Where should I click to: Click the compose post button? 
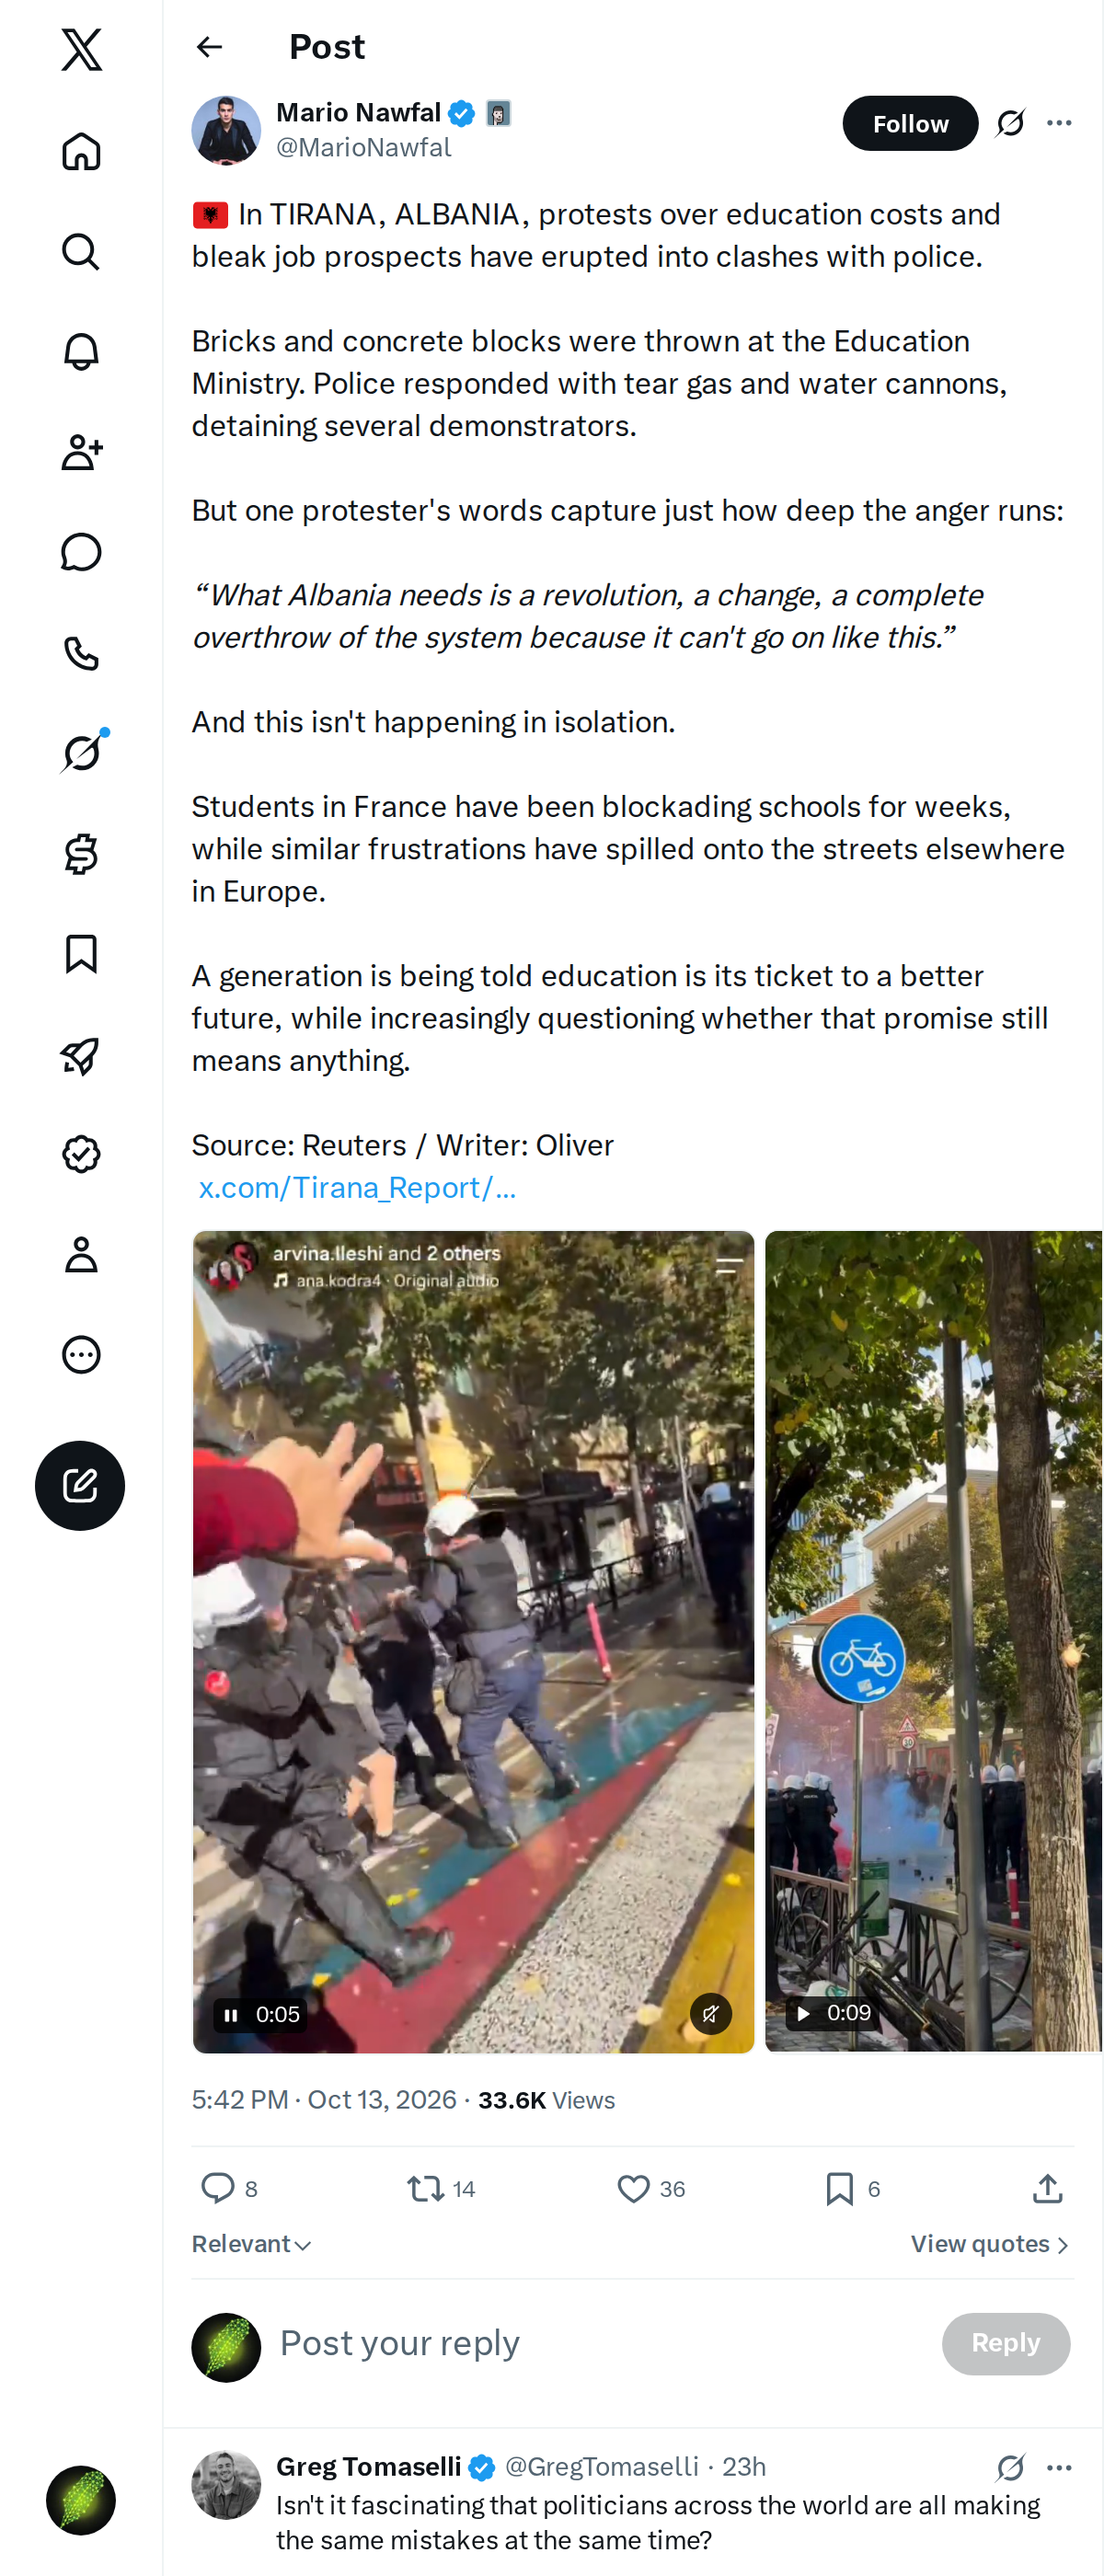80,1485
